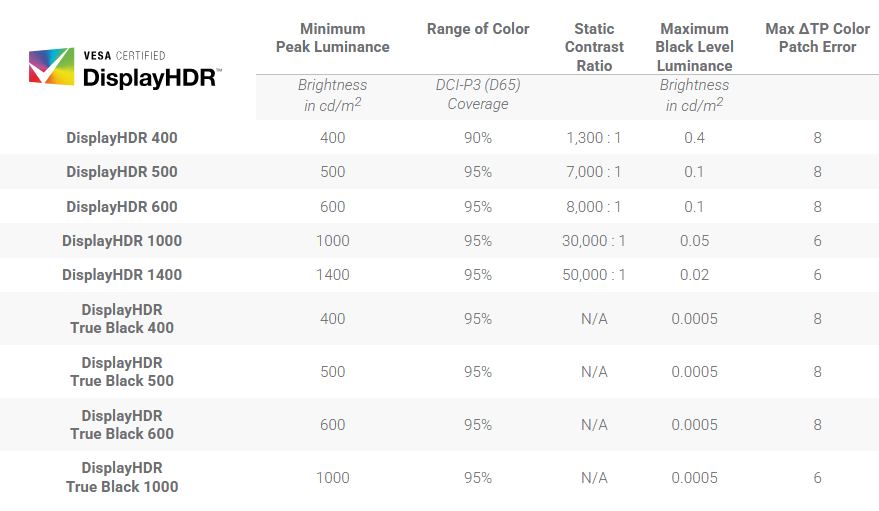
Task: Select the DisplayHDR True Black 600 label
Action: click(122, 425)
